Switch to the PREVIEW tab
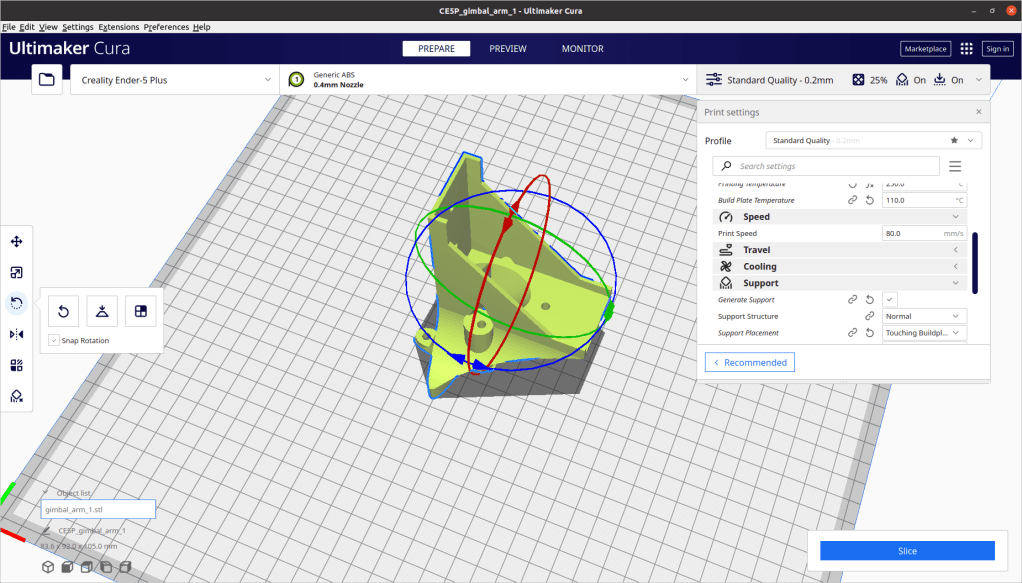1022x583 pixels. pyautogui.click(x=508, y=48)
